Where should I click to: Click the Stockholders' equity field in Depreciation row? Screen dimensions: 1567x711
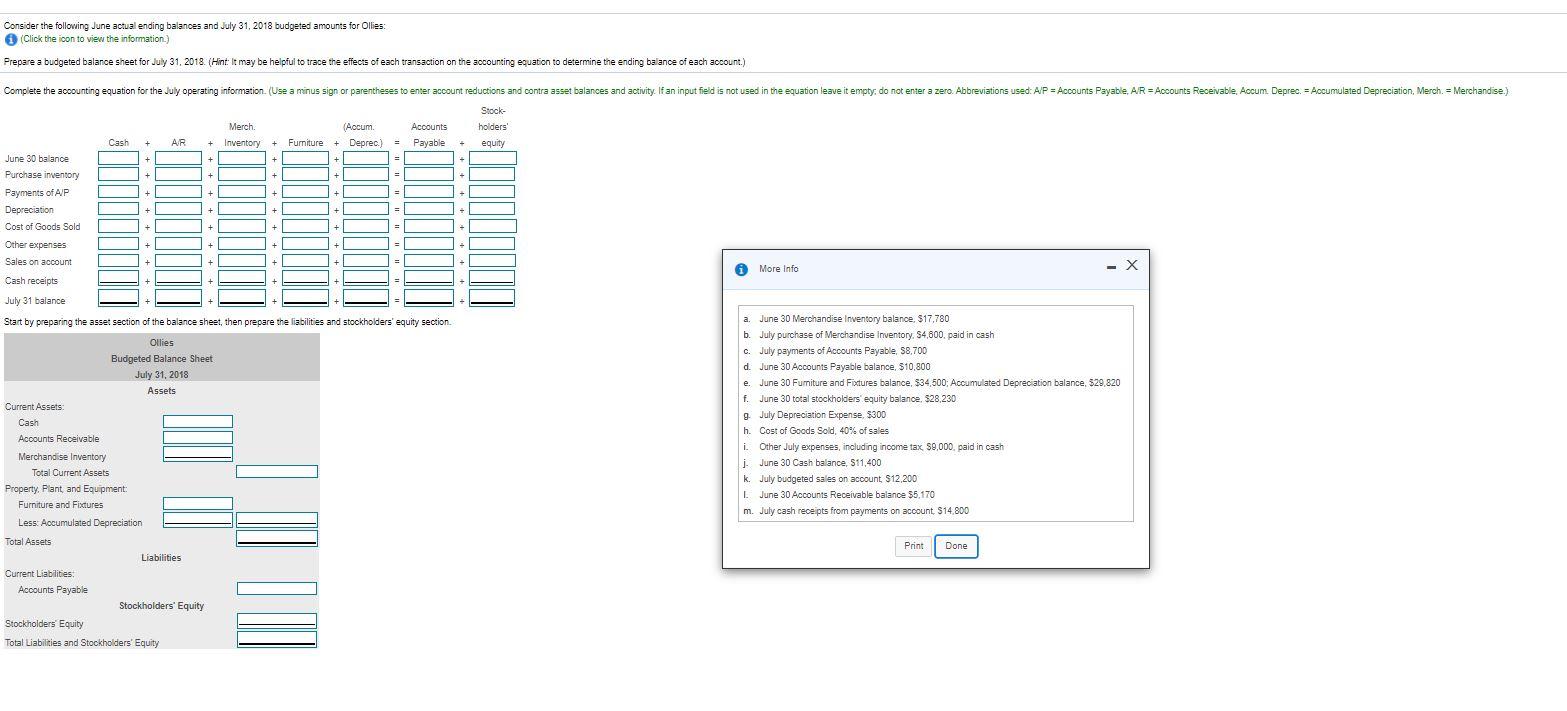click(x=493, y=209)
